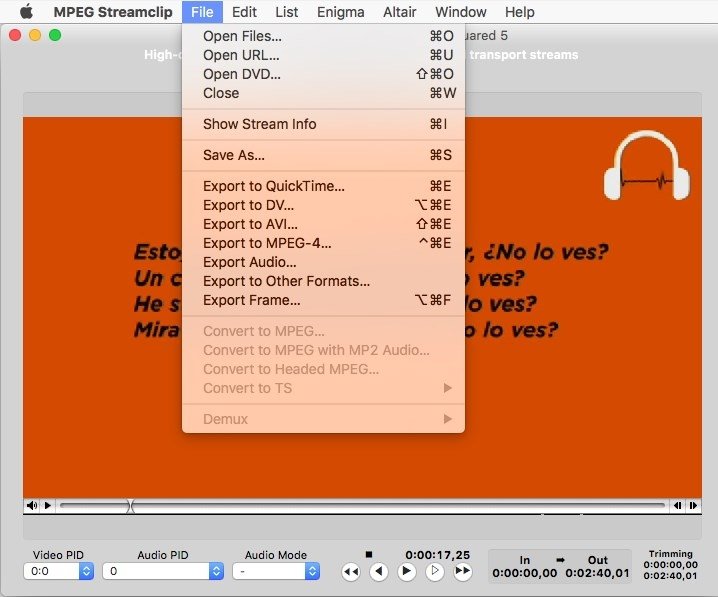The height and width of the screenshot is (597, 718).
Task: Choose Export to QuickTime…
Action: 323,186
